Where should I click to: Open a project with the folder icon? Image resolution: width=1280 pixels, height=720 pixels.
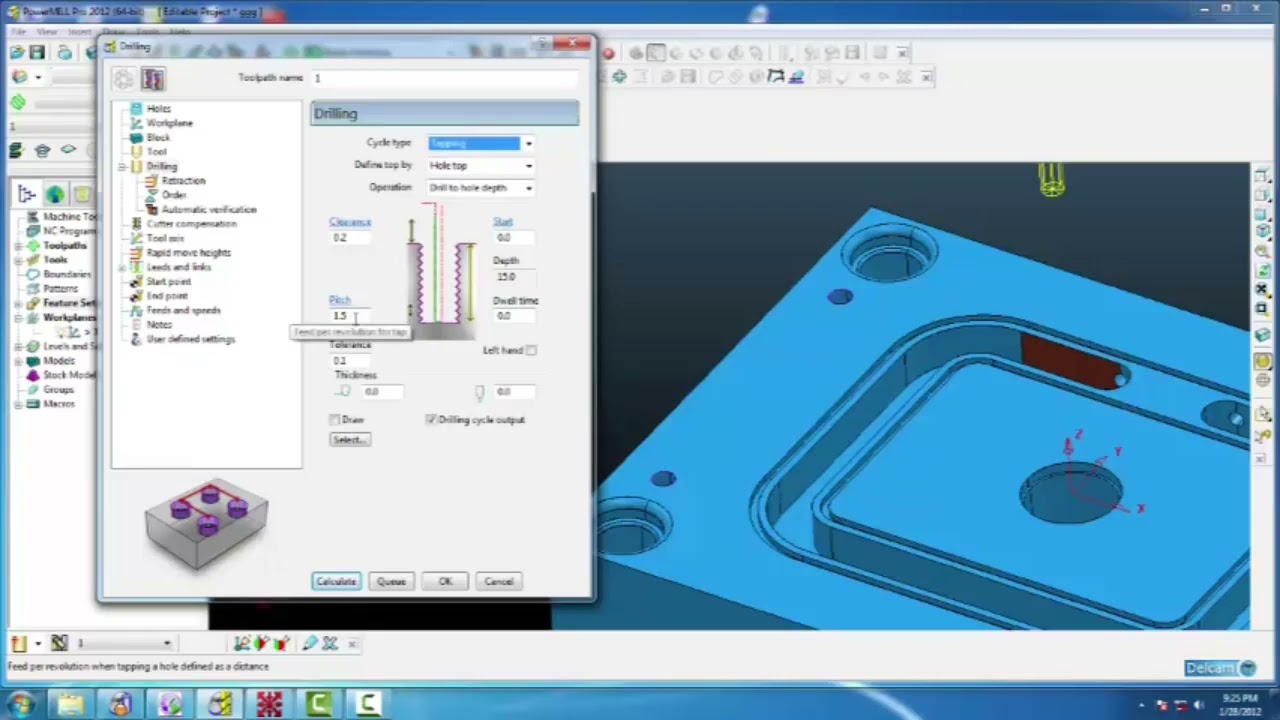point(16,52)
